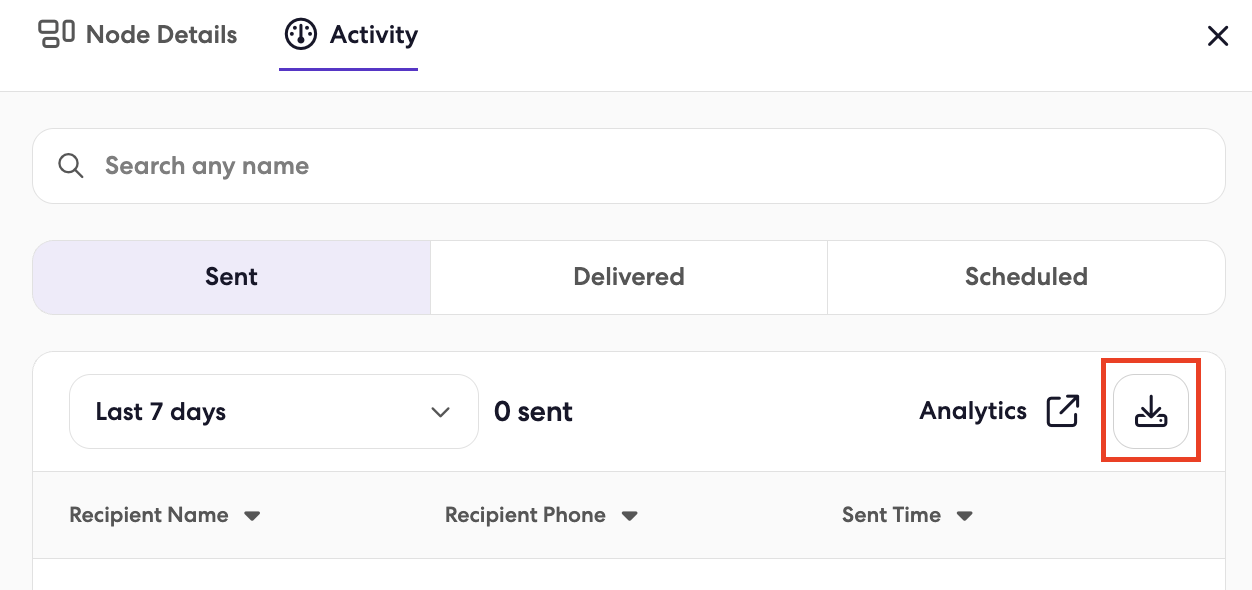Sort using Sent Time arrow
Image resolution: width=1252 pixels, height=590 pixels.
(x=965, y=516)
